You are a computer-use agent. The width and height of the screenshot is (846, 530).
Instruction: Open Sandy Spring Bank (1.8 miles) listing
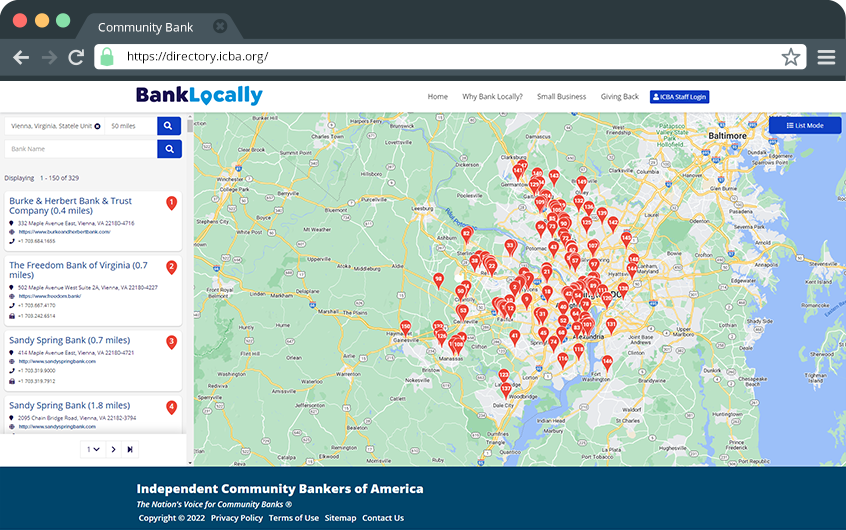[x=70, y=405]
